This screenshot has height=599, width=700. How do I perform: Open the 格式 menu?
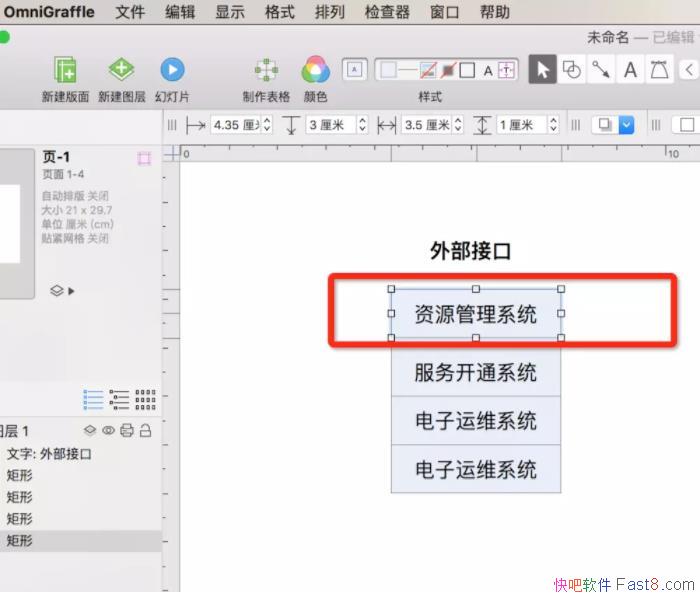click(280, 12)
